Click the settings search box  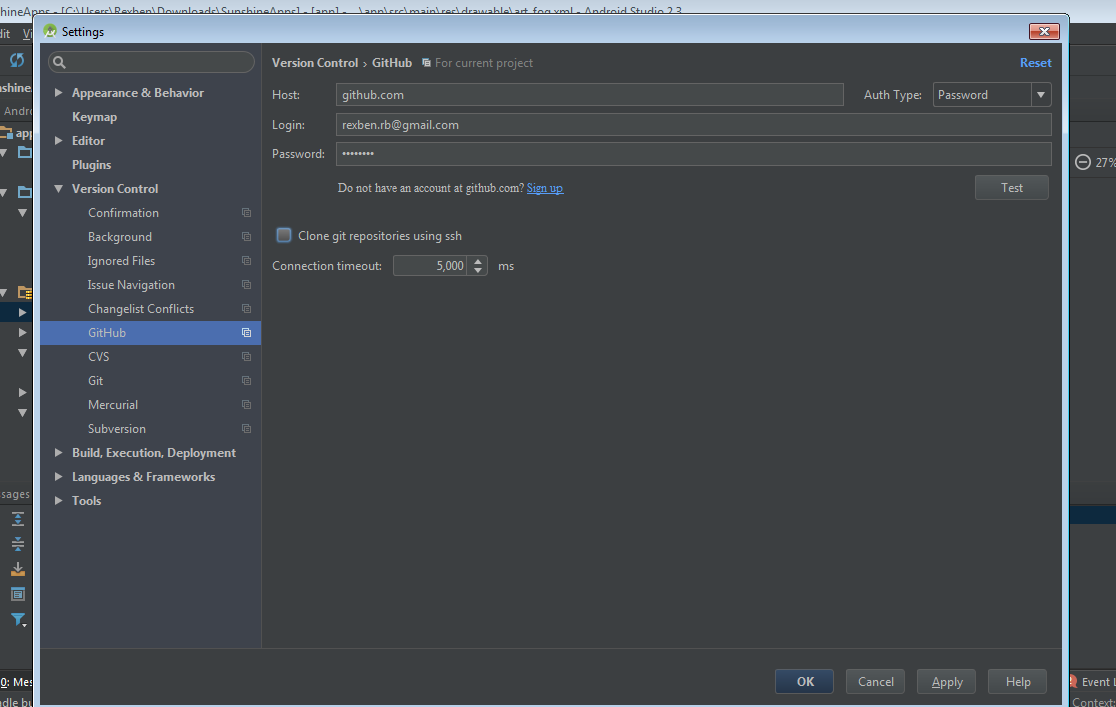[x=151, y=62]
